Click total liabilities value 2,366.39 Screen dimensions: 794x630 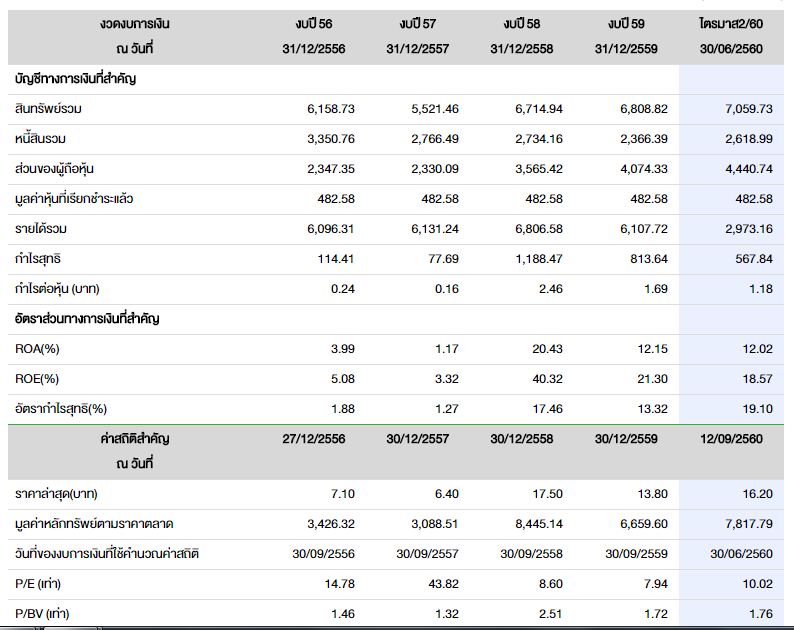[x=644, y=139]
